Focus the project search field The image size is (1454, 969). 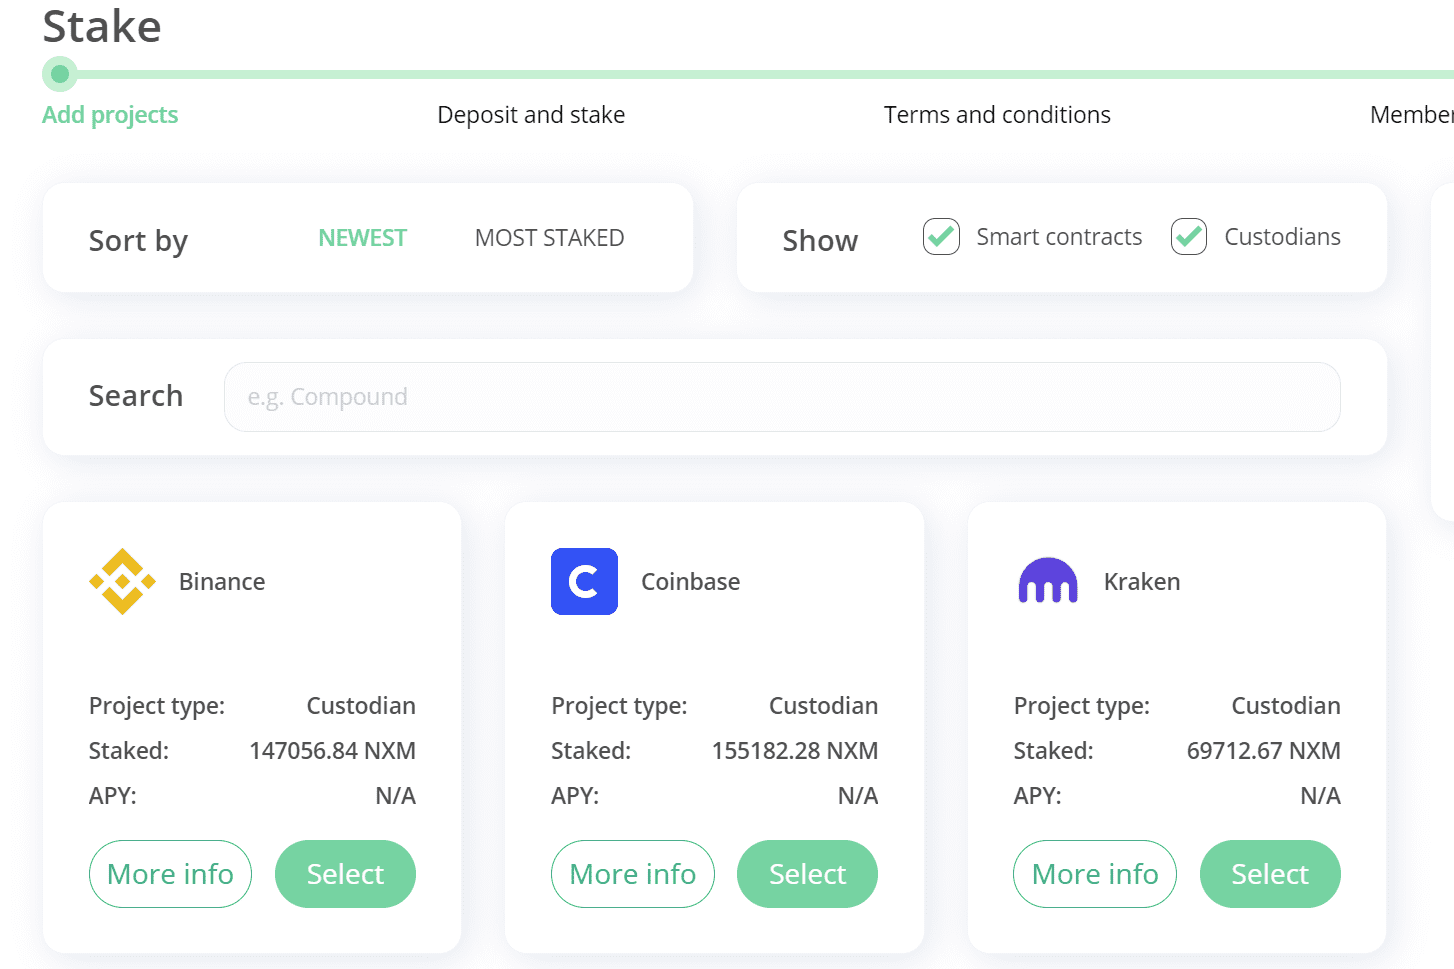782,397
